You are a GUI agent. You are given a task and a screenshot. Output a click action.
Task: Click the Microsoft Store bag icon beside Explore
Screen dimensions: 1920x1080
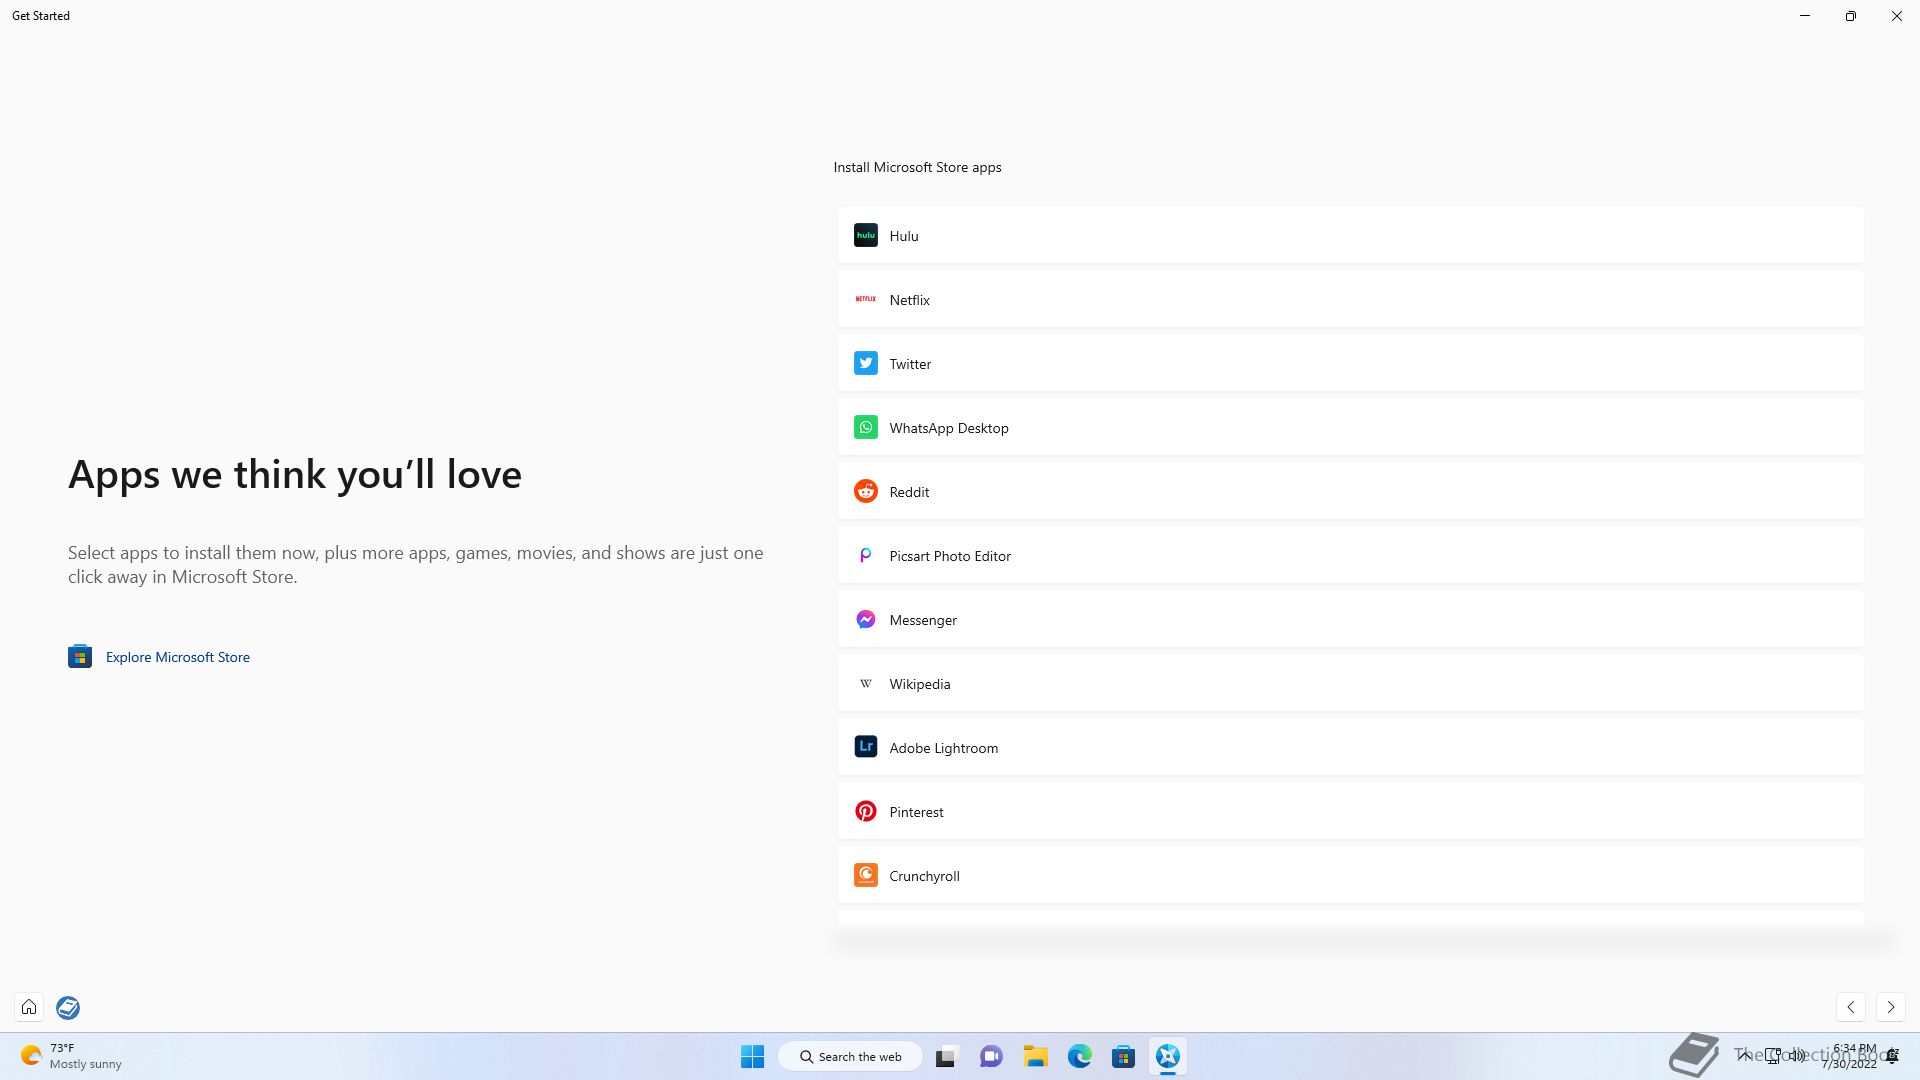click(x=80, y=656)
